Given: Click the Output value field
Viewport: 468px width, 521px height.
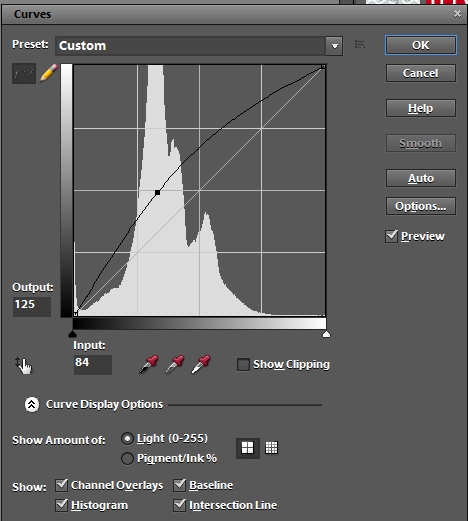Looking at the screenshot, I should coord(32,306).
